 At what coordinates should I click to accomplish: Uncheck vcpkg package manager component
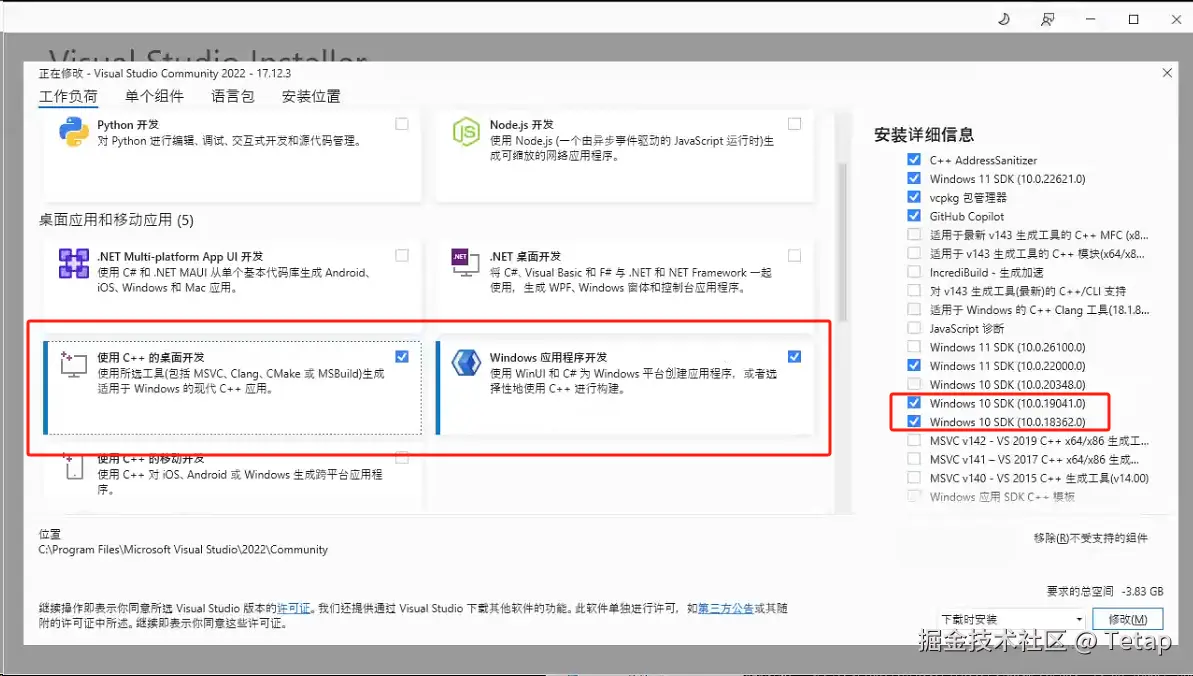point(914,196)
